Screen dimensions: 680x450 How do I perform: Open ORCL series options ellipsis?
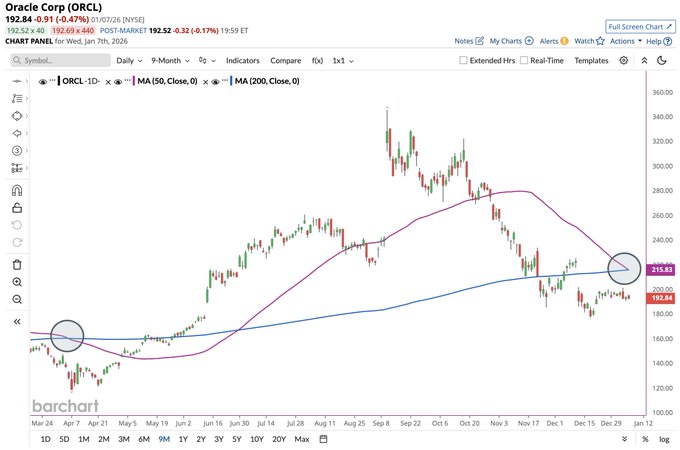point(52,80)
